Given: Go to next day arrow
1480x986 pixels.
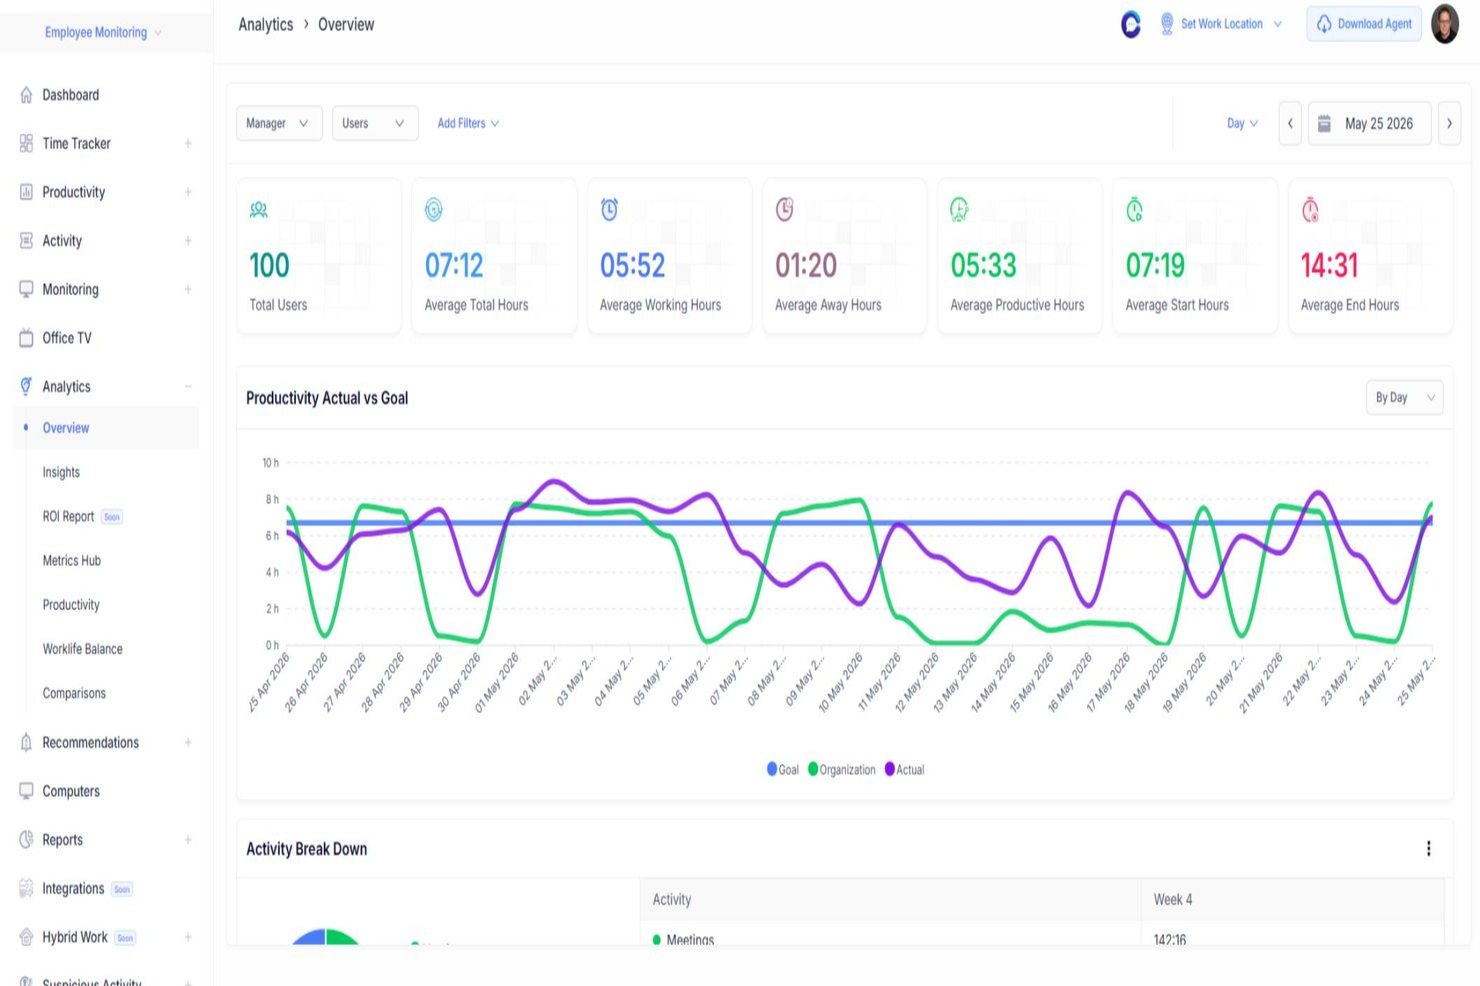Looking at the screenshot, I should 1449,124.
